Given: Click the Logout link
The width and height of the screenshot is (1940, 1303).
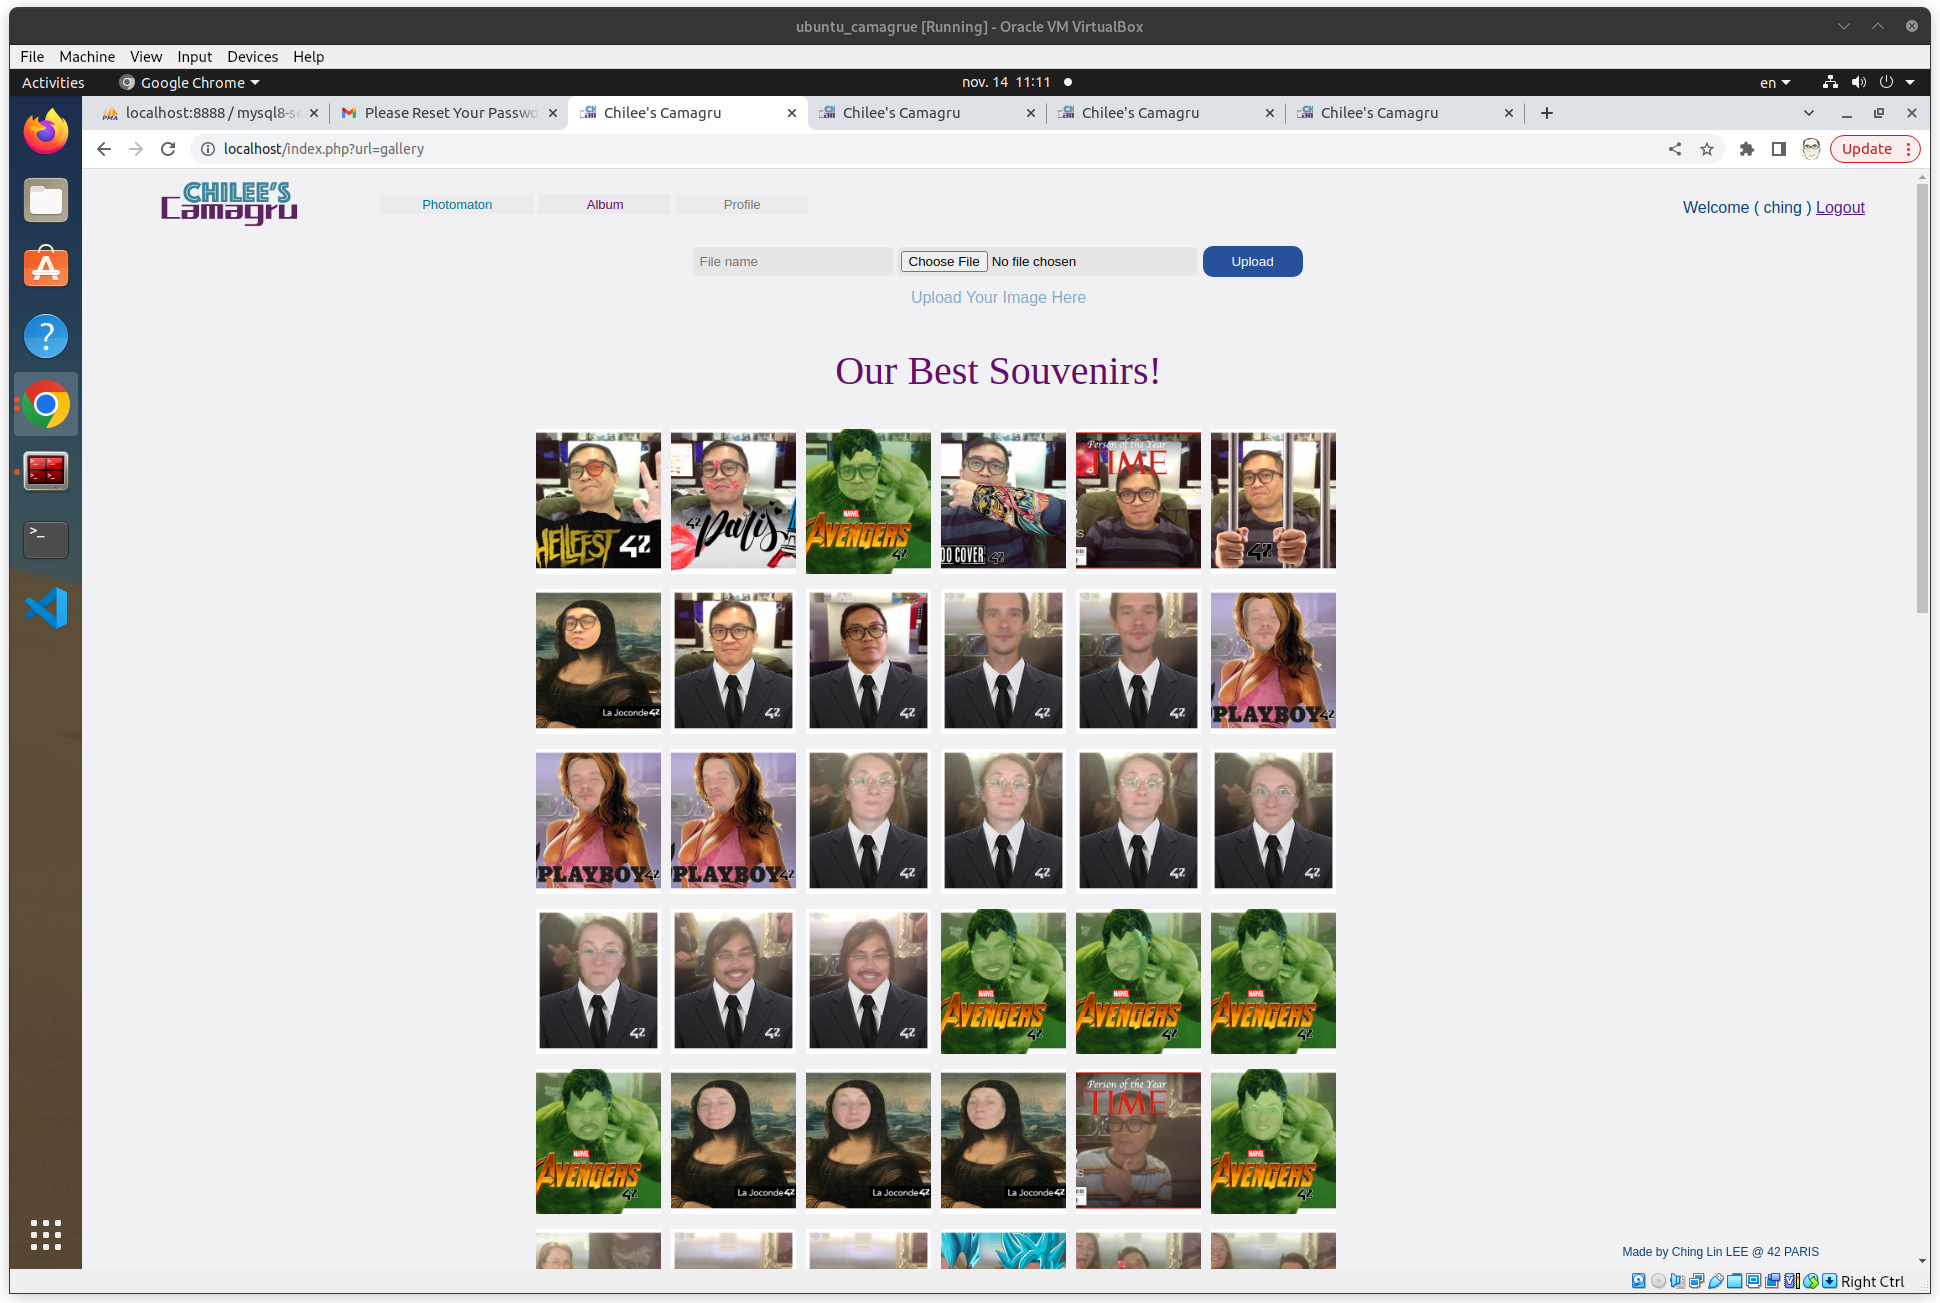Looking at the screenshot, I should (1840, 207).
